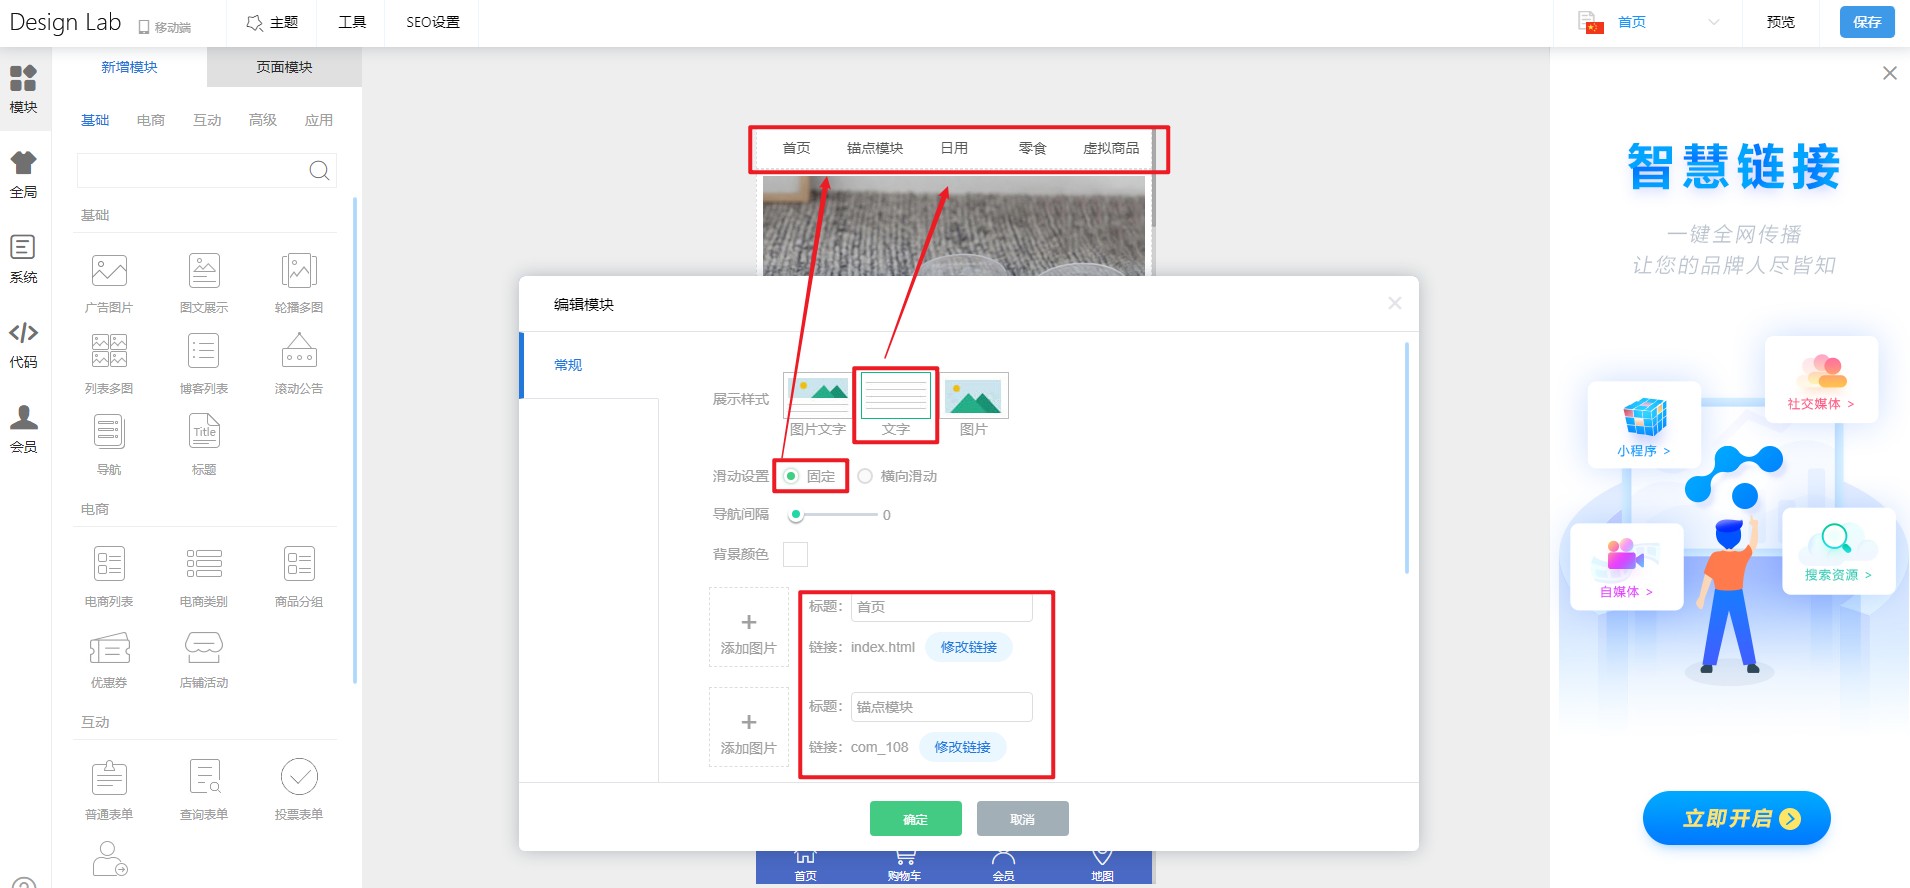Image resolution: width=1910 pixels, height=888 pixels.
Task: Select the 普通表单 module icon
Action: (109, 777)
